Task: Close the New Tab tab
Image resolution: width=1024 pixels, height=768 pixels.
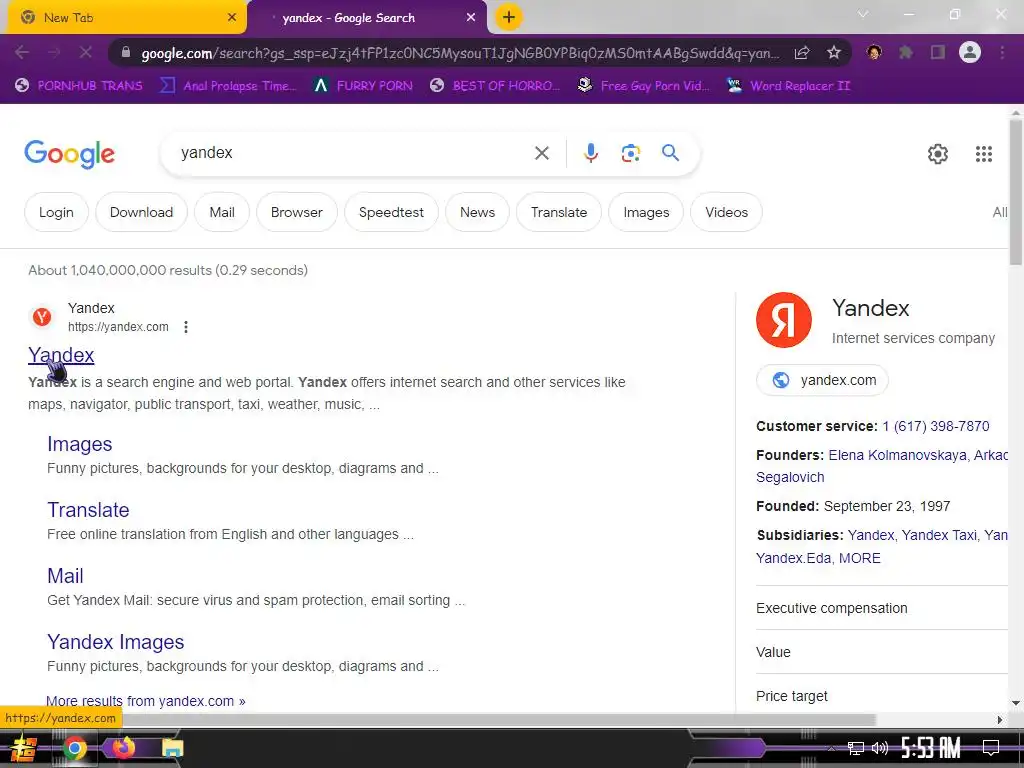Action: pos(231,18)
